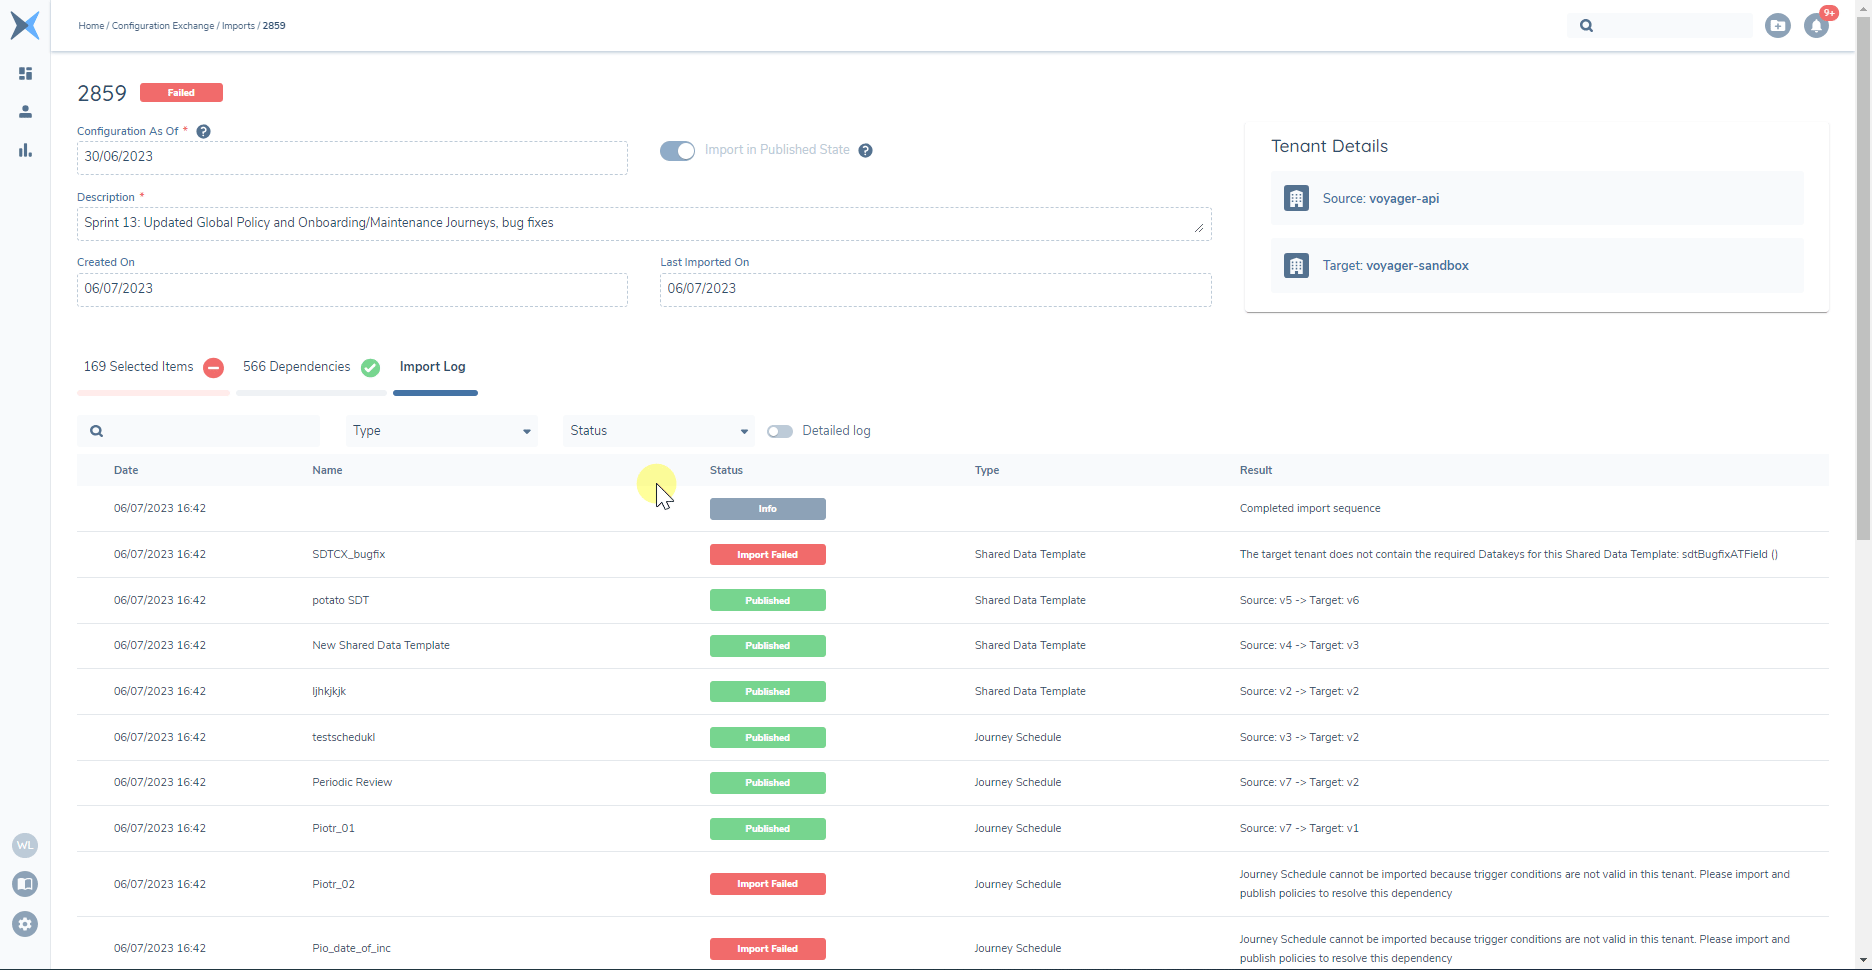This screenshot has width=1872, height=970.
Task: Click the deselect icon next to 169 Selected Items
Action: click(213, 367)
